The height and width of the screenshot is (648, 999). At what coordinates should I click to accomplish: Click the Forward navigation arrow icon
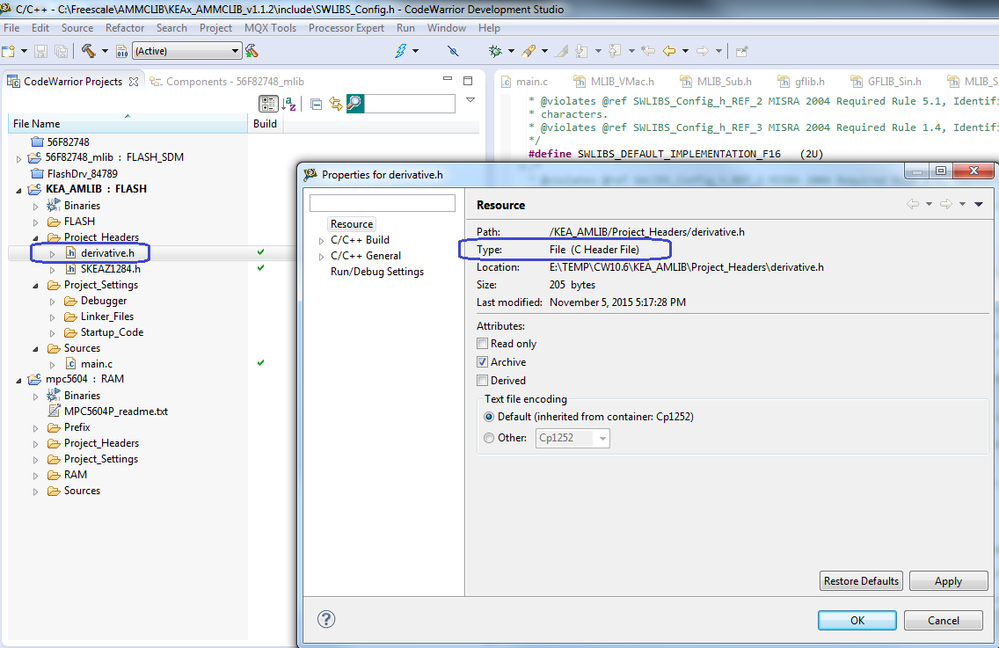point(702,51)
